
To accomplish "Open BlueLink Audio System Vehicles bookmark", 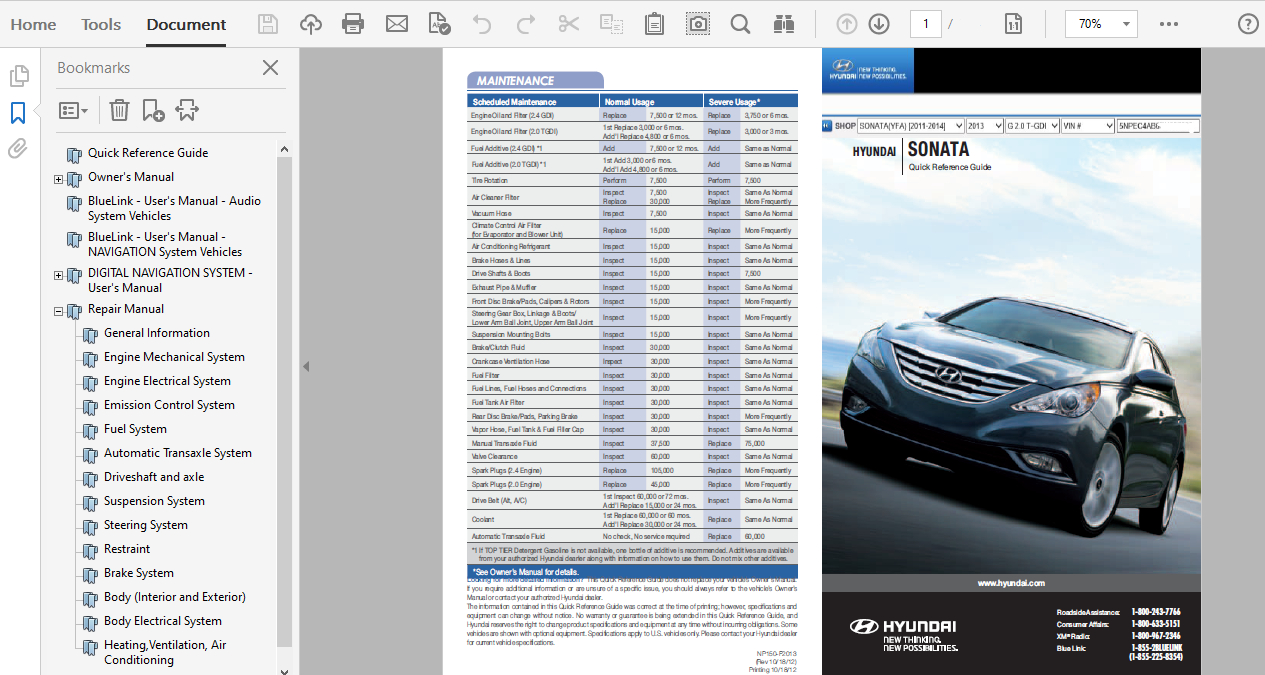I will (174, 208).
